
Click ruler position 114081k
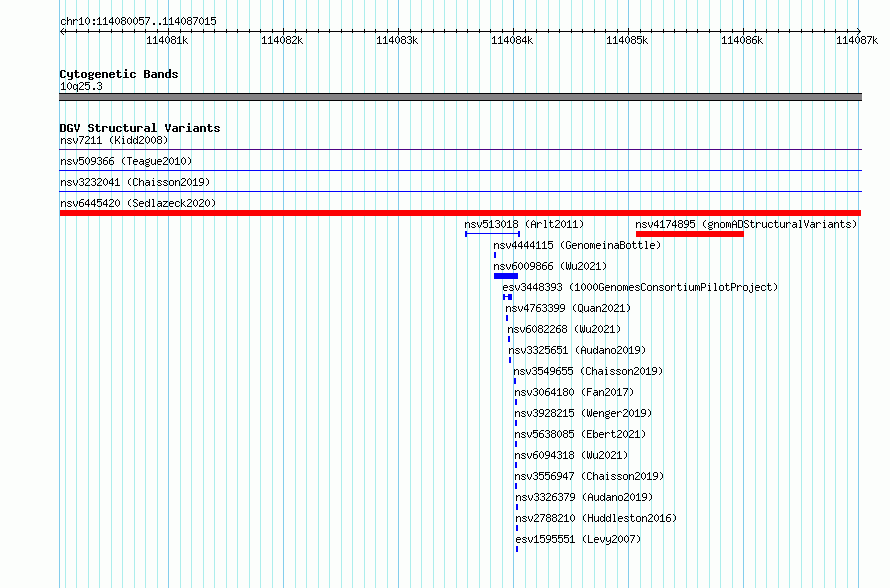point(167,40)
